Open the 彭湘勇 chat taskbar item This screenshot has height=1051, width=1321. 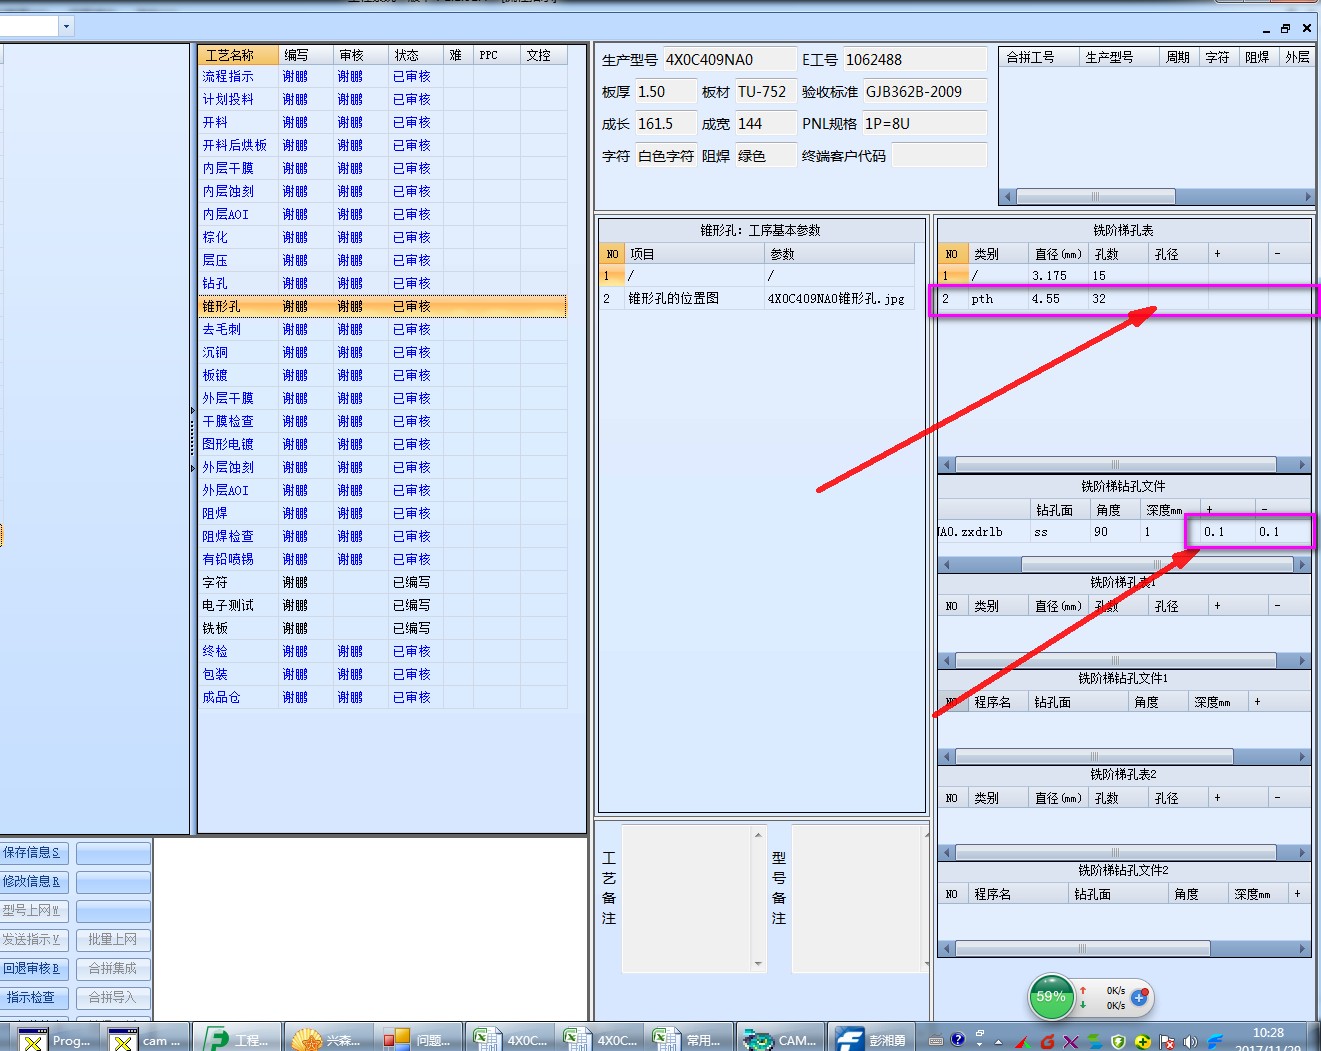click(871, 1039)
